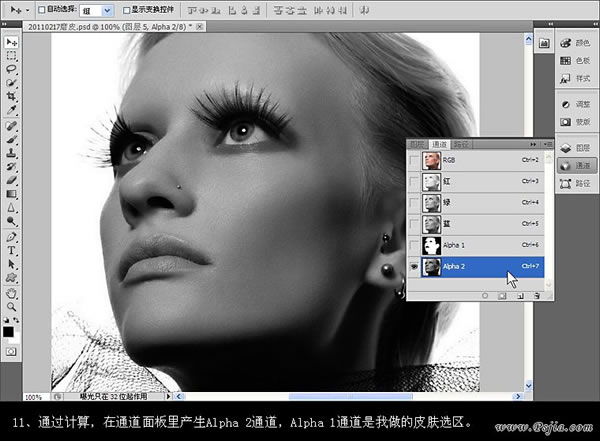This screenshot has width=600, height=441.
Task: Select the Lasso tool
Action: [11, 69]
